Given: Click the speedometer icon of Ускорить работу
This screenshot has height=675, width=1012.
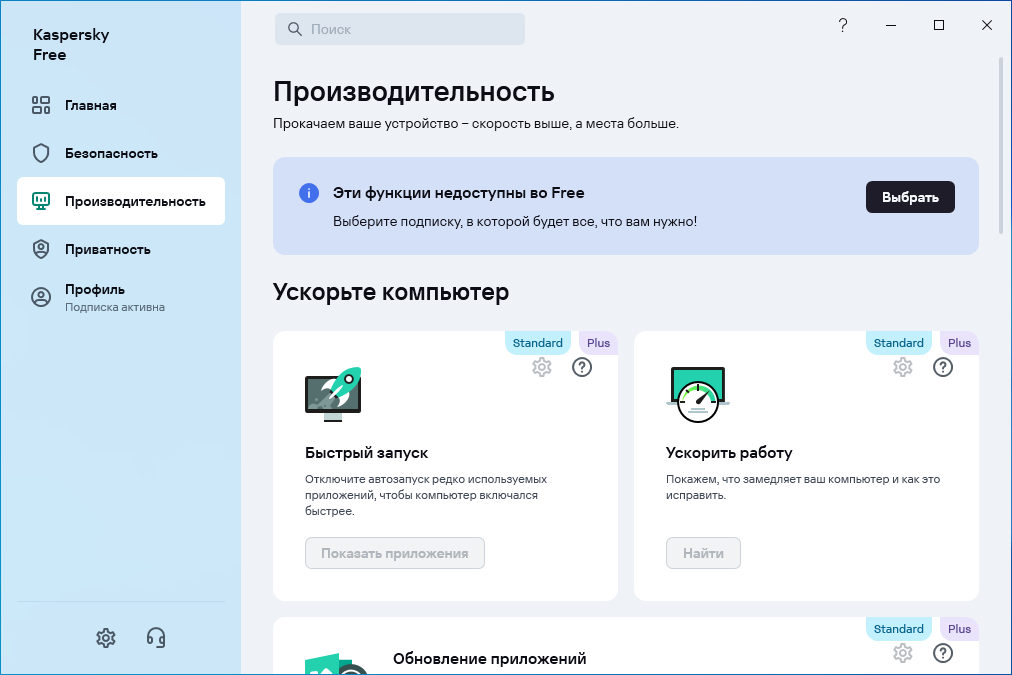Looking at the screenshot, I should (x=698, y=394).
